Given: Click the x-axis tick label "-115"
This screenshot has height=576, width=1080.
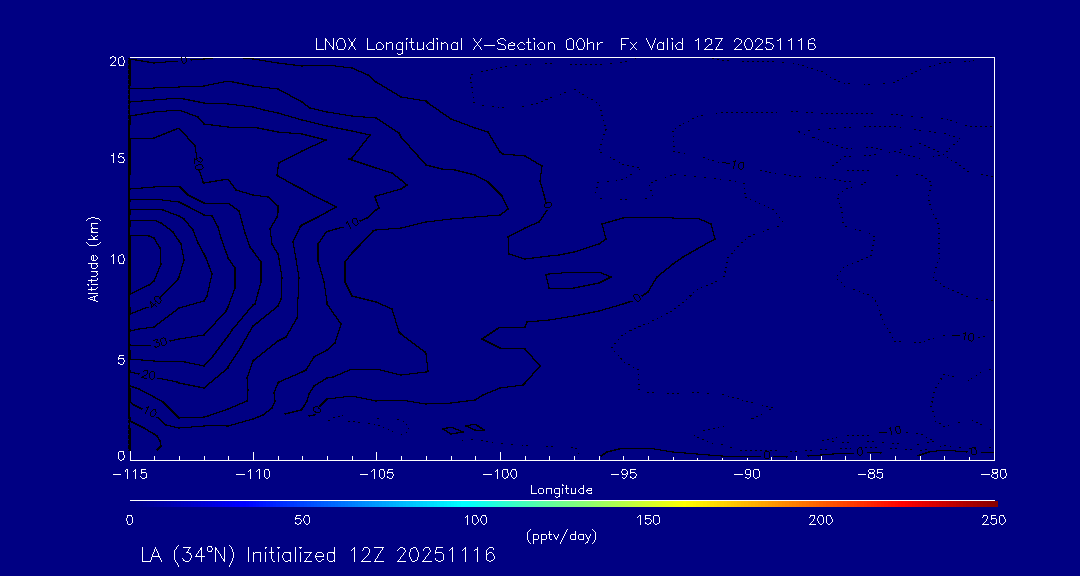Looking at the screenshot, I should click(x=130, y=475).
